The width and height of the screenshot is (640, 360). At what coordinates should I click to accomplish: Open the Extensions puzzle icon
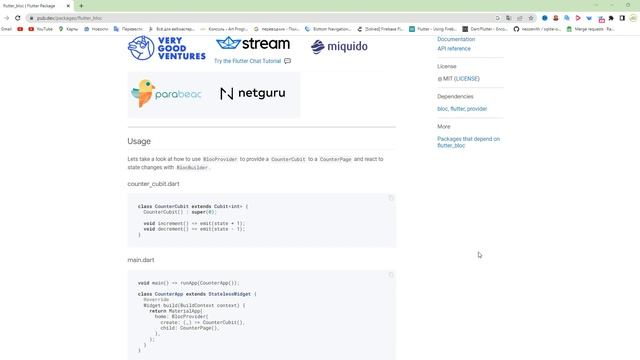pos(611,18)
